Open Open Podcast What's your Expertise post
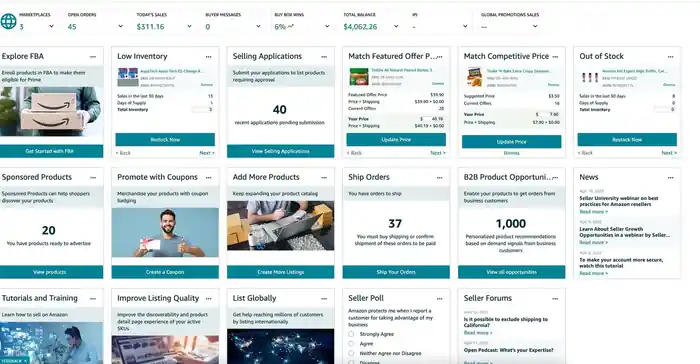 (x=508, y=350)
